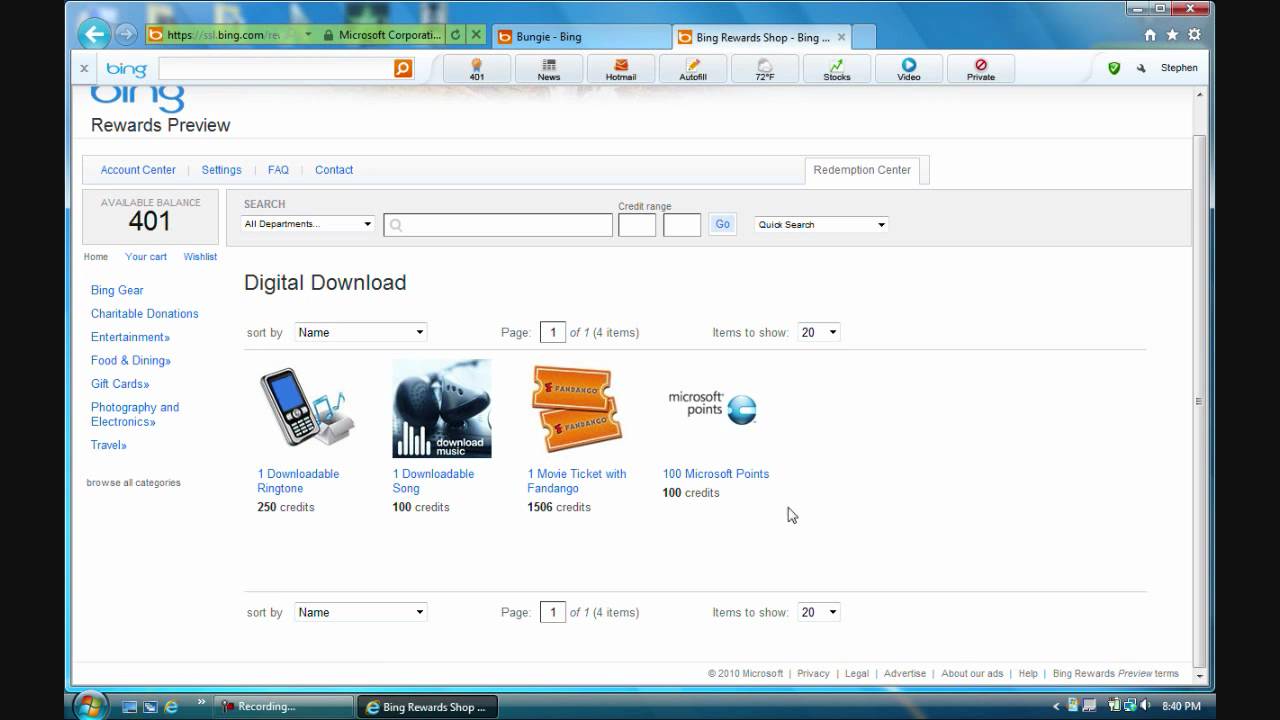Open Charitable Donations category
Image resolution: width=1280 pixels, height=720 pixels.
click(x=145, y=314)
